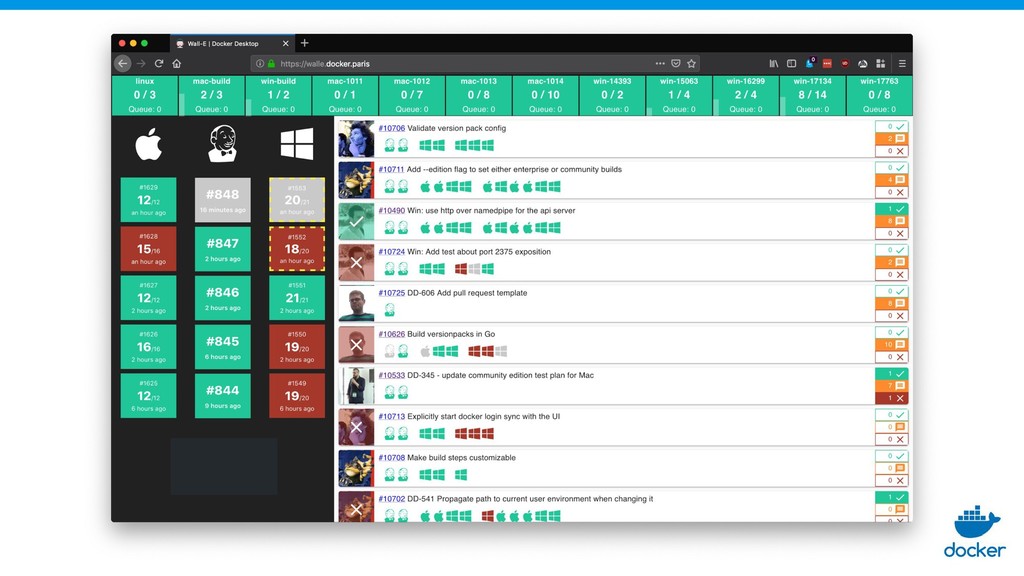Open the win-build 1 / 2 agent tile
1024x576 pixels.
[x=279, y=95]
